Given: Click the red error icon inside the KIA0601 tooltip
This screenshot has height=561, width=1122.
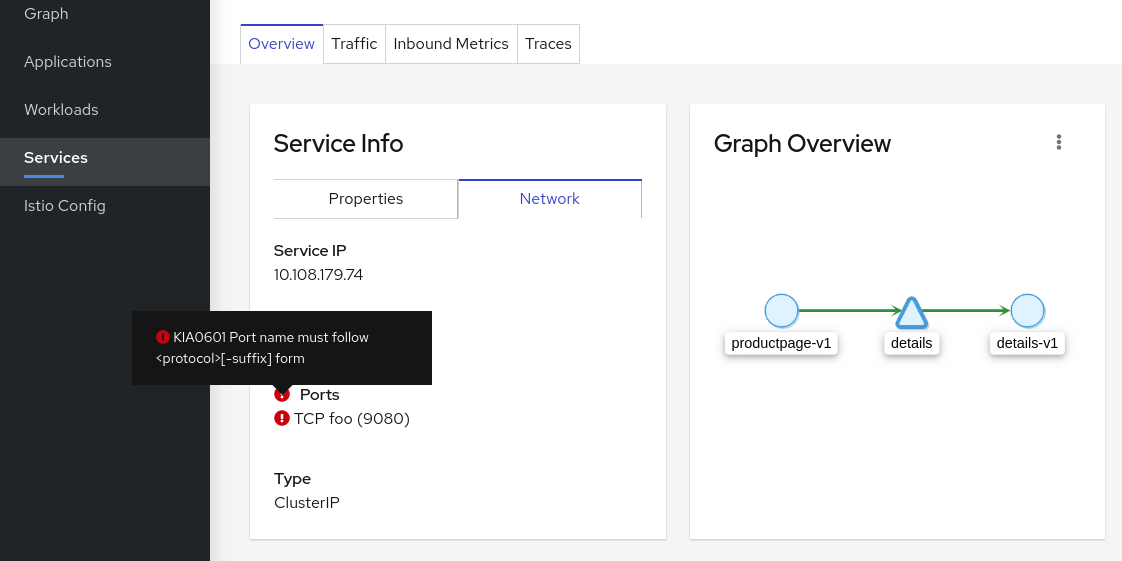Looking at the screenshot, I should (x=162, y=337).
